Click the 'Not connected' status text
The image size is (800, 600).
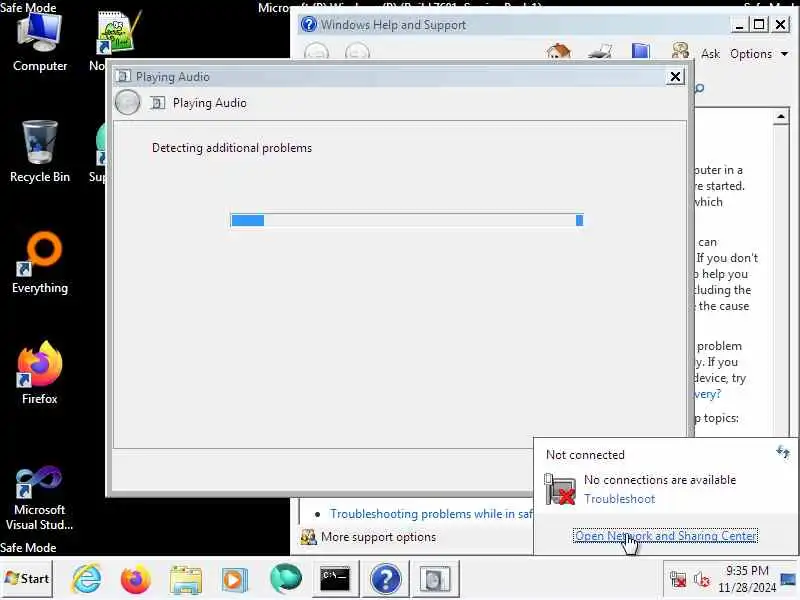[585, 455]
